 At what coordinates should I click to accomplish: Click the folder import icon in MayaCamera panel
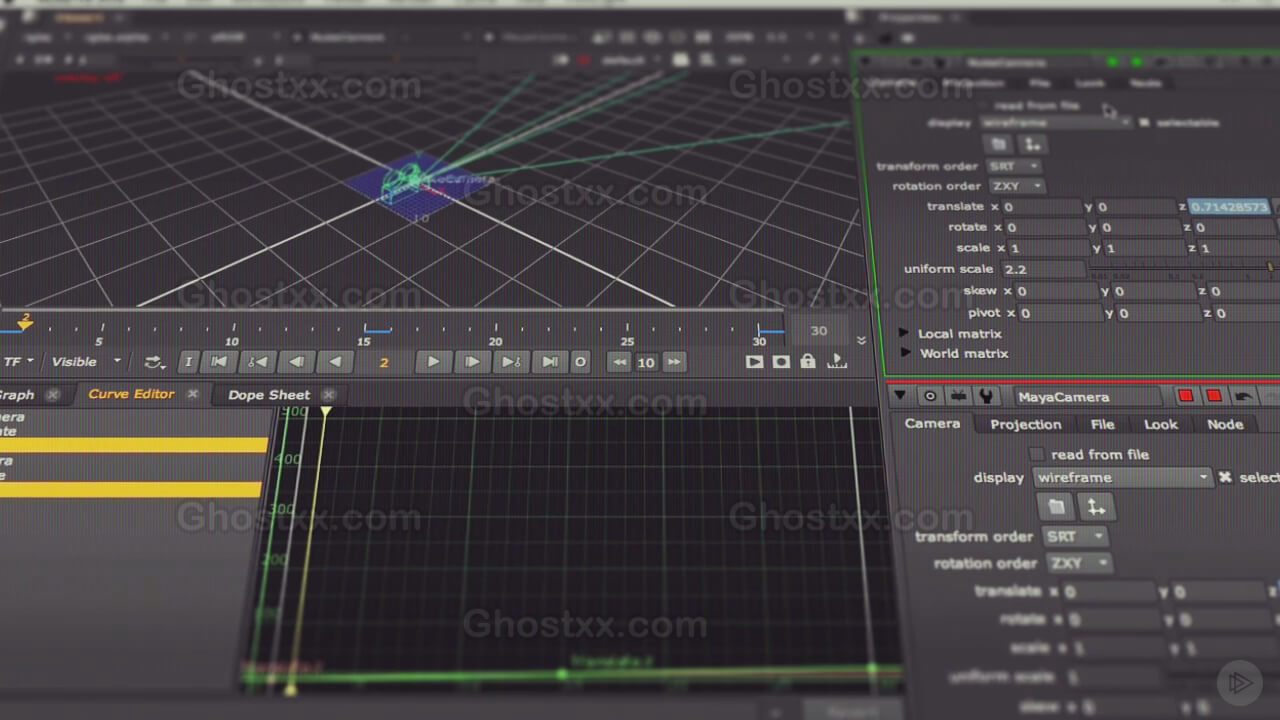point(1055,507)
